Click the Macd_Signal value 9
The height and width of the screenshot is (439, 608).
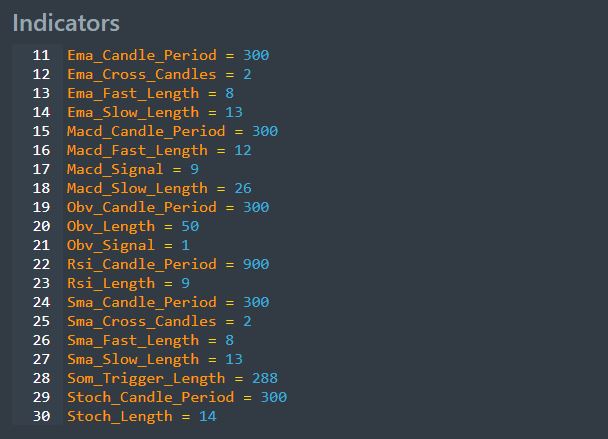point(195,169)
